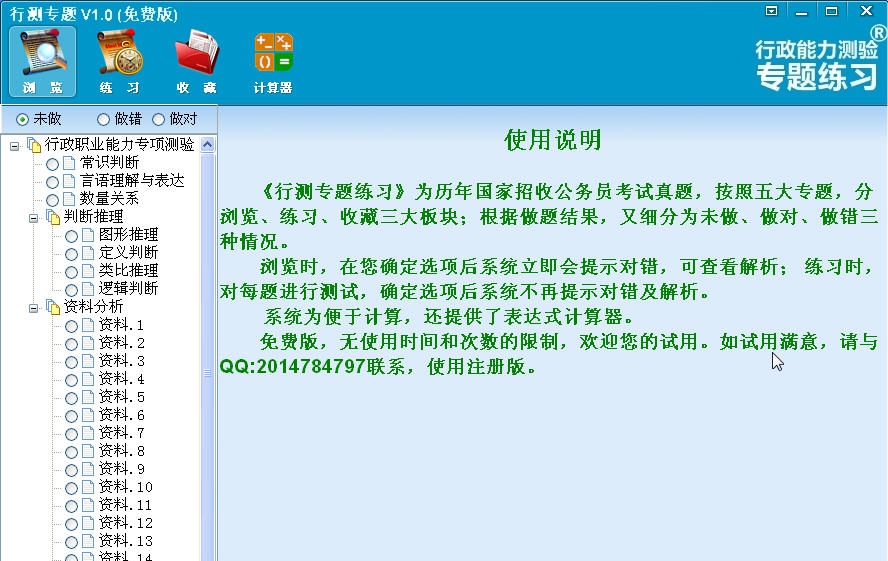Open the title bar dropdown menu button
The height and width of the screenshot is (561, 888).
pyautogui.click(x=771, y=11)
